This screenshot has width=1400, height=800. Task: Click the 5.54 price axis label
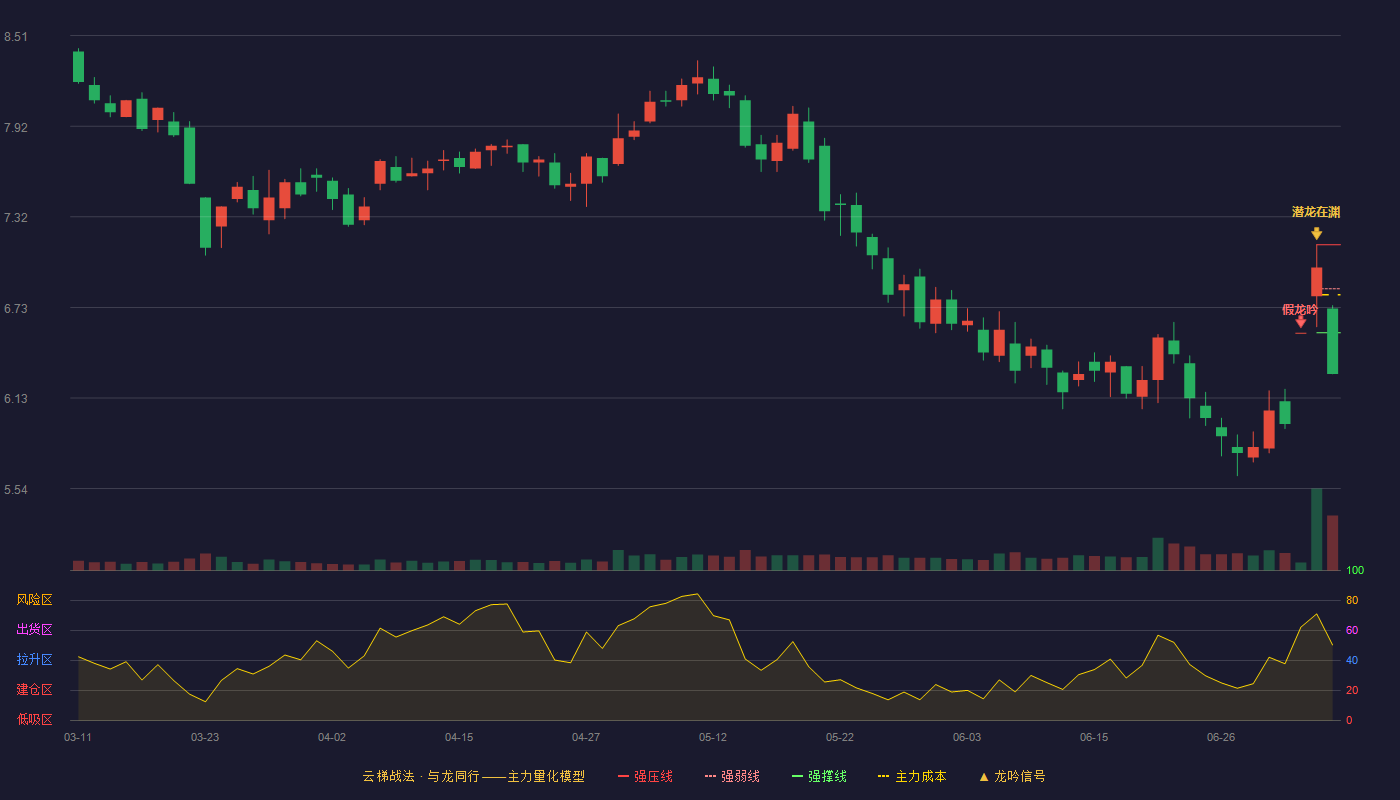click(16, 490)
